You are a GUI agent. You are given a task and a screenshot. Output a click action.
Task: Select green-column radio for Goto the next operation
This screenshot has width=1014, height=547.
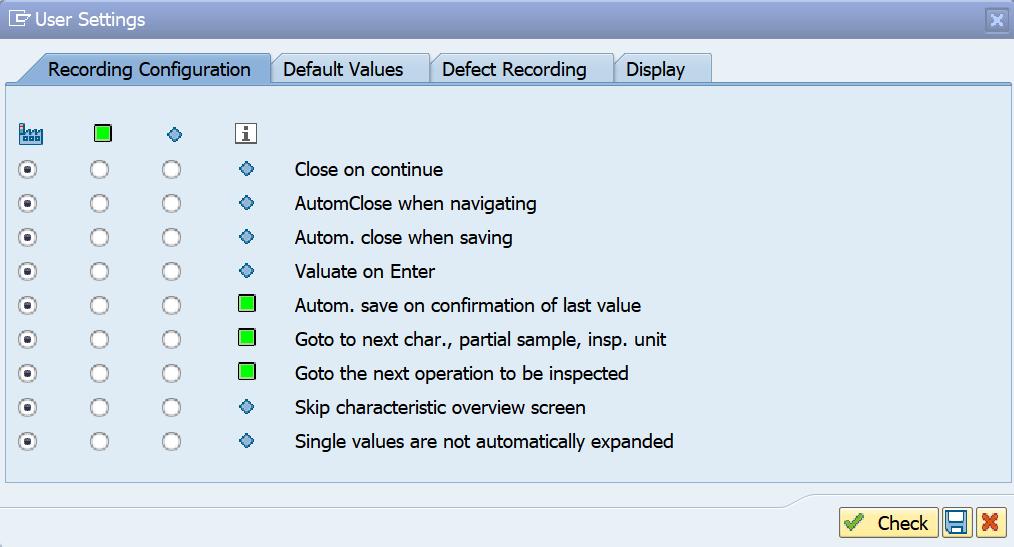coord(100,373)
